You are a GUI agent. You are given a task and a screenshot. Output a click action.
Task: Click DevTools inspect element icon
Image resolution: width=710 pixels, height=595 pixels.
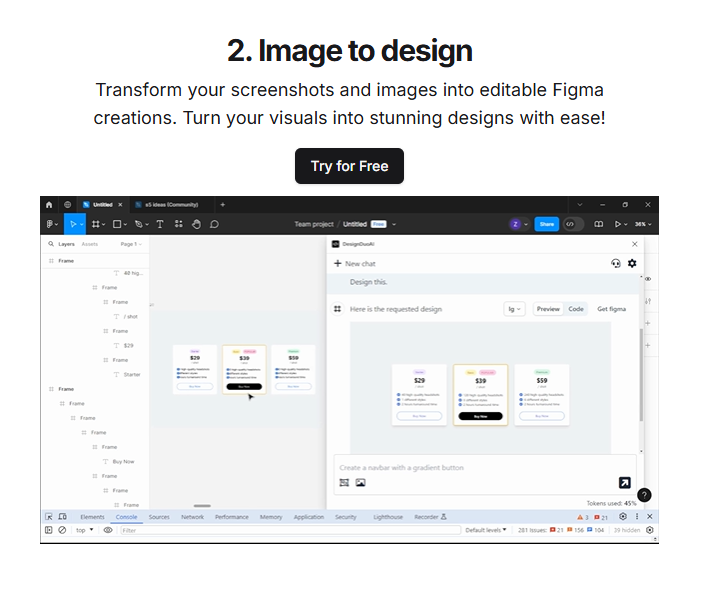pyautogui.click(x=49, y=517)
